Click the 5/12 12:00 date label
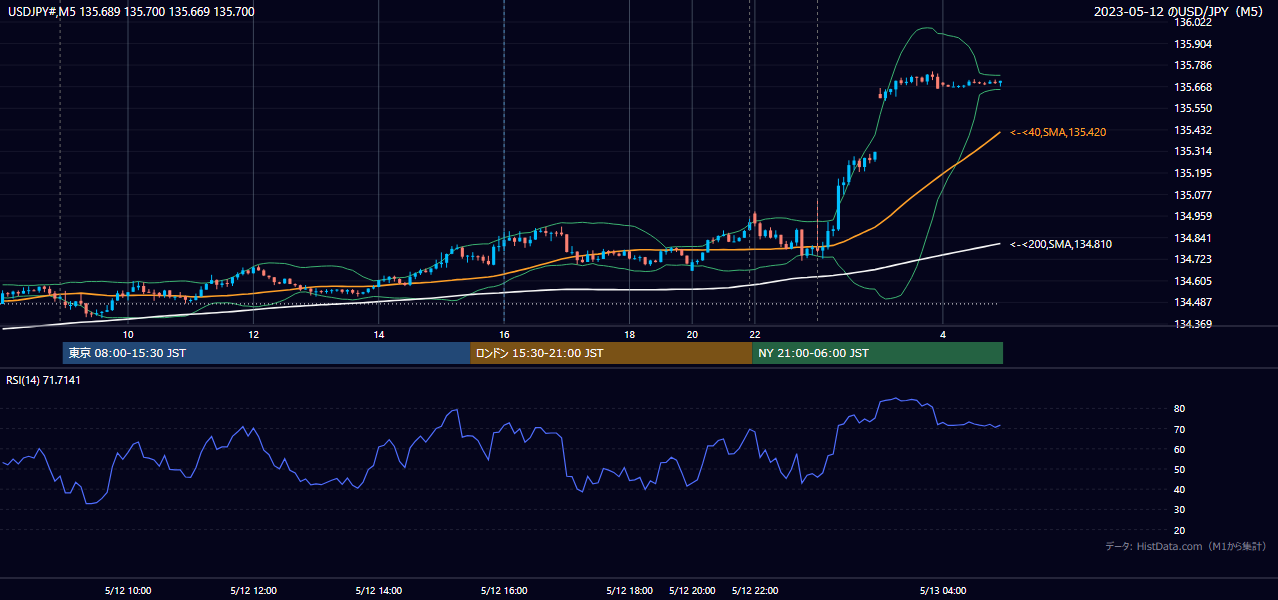The image size is (1278, 600). tap(253, 591)
